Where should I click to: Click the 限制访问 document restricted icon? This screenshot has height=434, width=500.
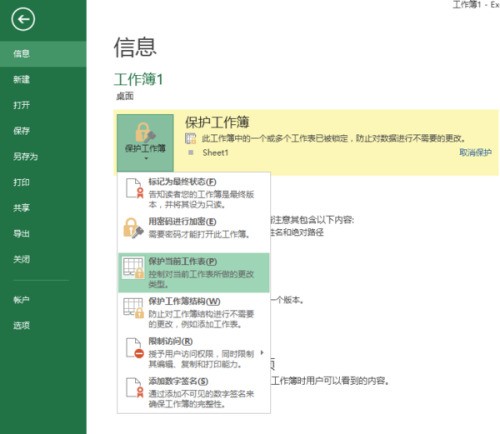coord(134,348)
